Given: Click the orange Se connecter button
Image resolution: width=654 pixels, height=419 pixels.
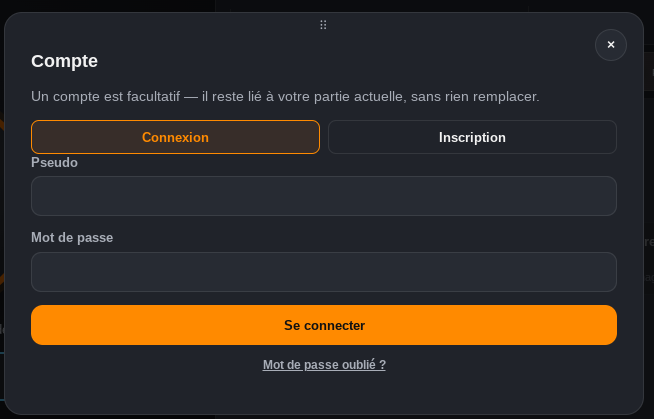Looking at the screenshot, I should coord(324,325).
